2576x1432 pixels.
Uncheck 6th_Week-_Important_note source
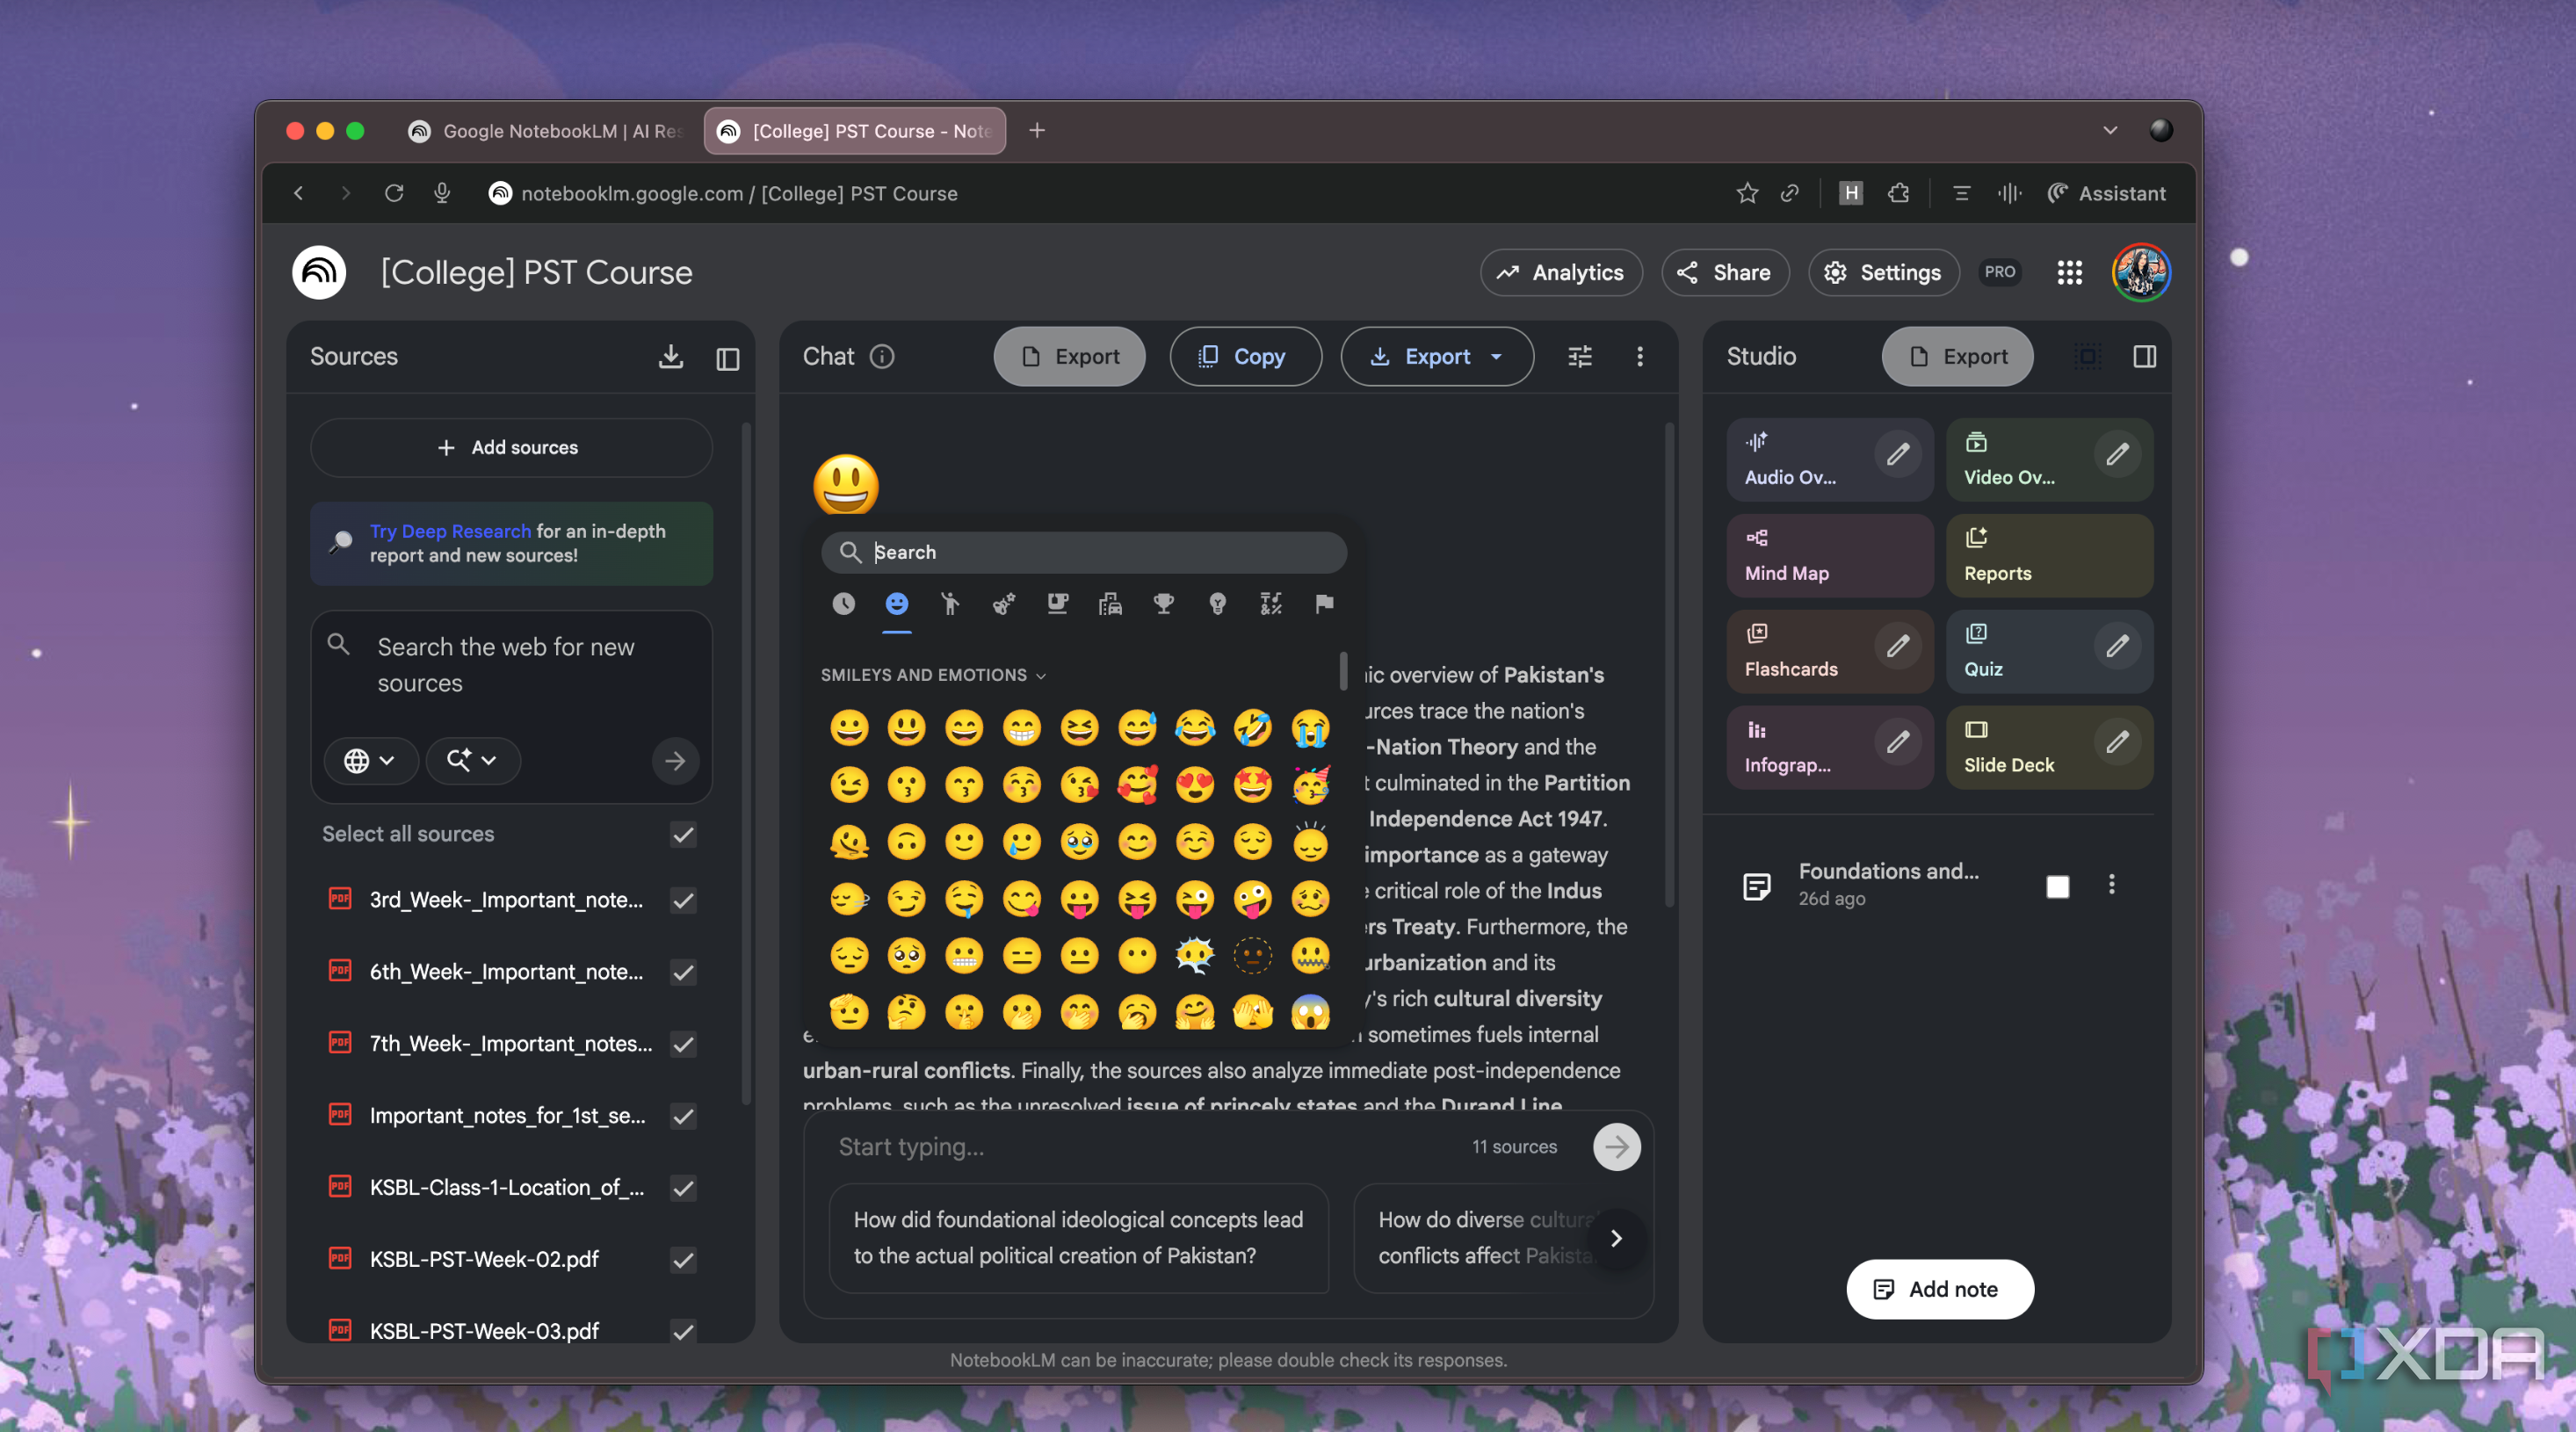(684, 972)
